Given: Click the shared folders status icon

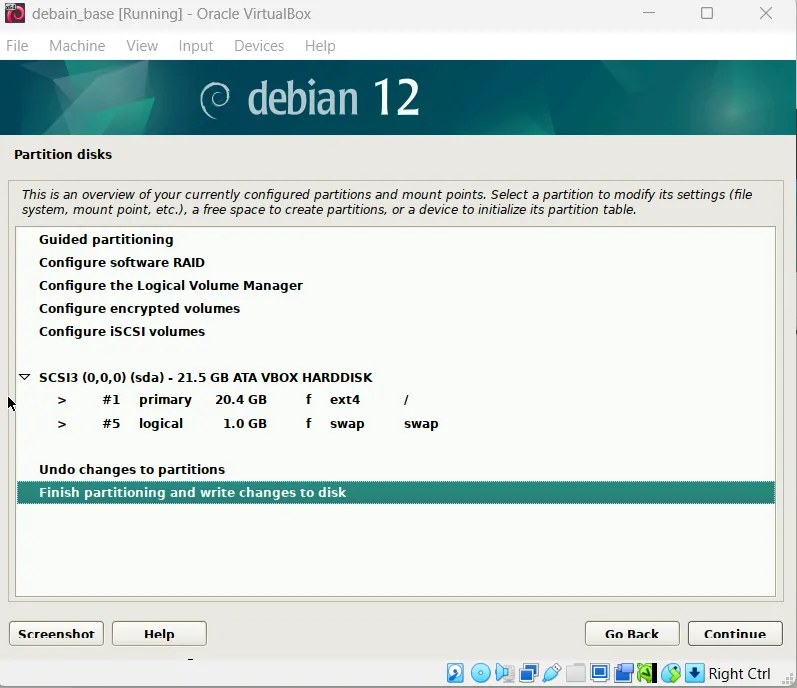Looking at the screenshot, I should (575, 673).
